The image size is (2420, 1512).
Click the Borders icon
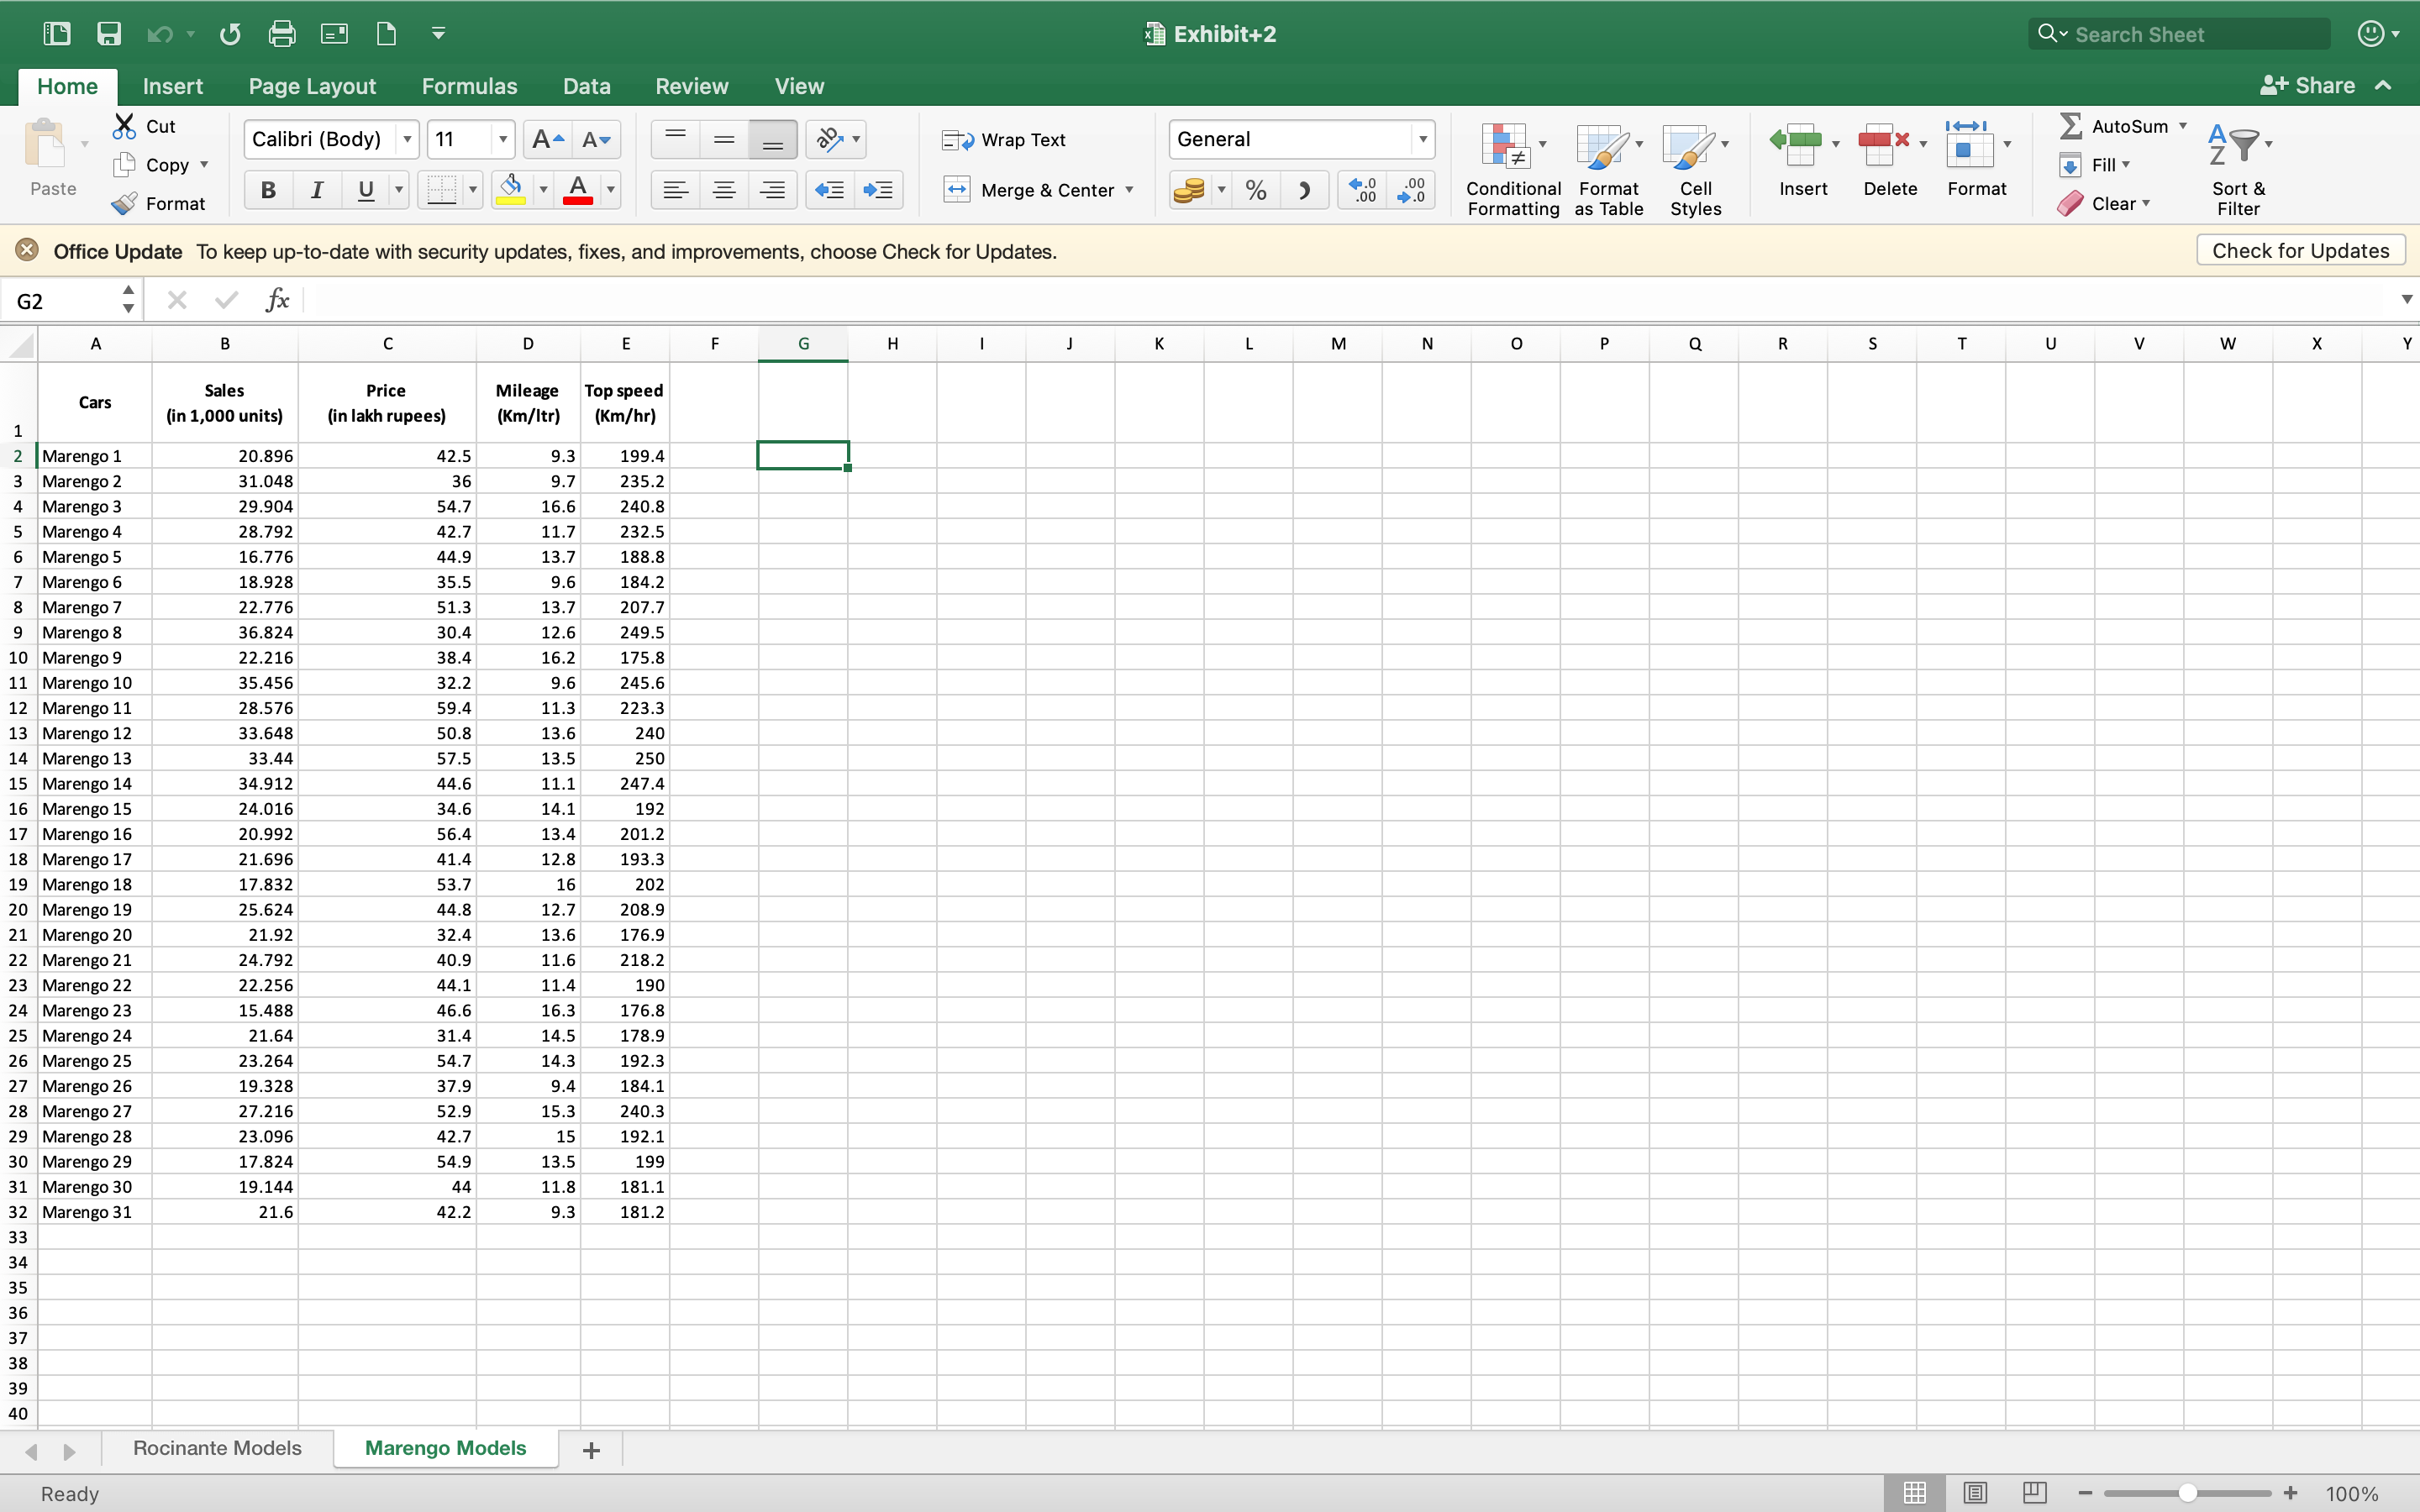click(x=441, y=190)
